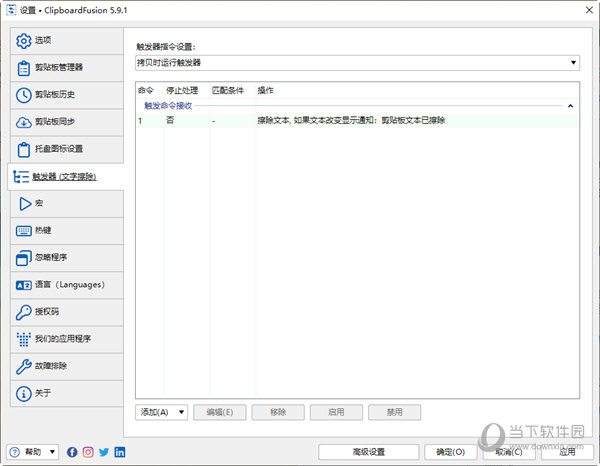
Task: Open 我们的应用程序 tab
Action: point(67,339)
